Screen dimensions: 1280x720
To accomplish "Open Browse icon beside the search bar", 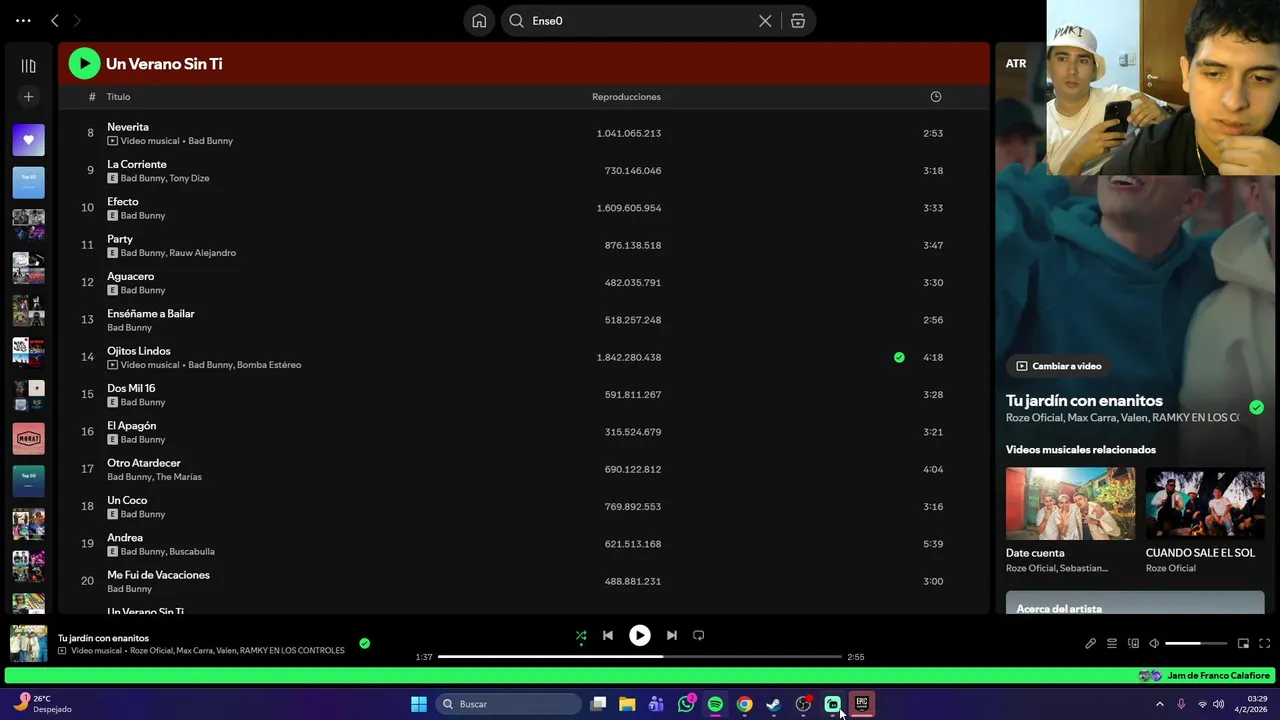I will point(798,21).
